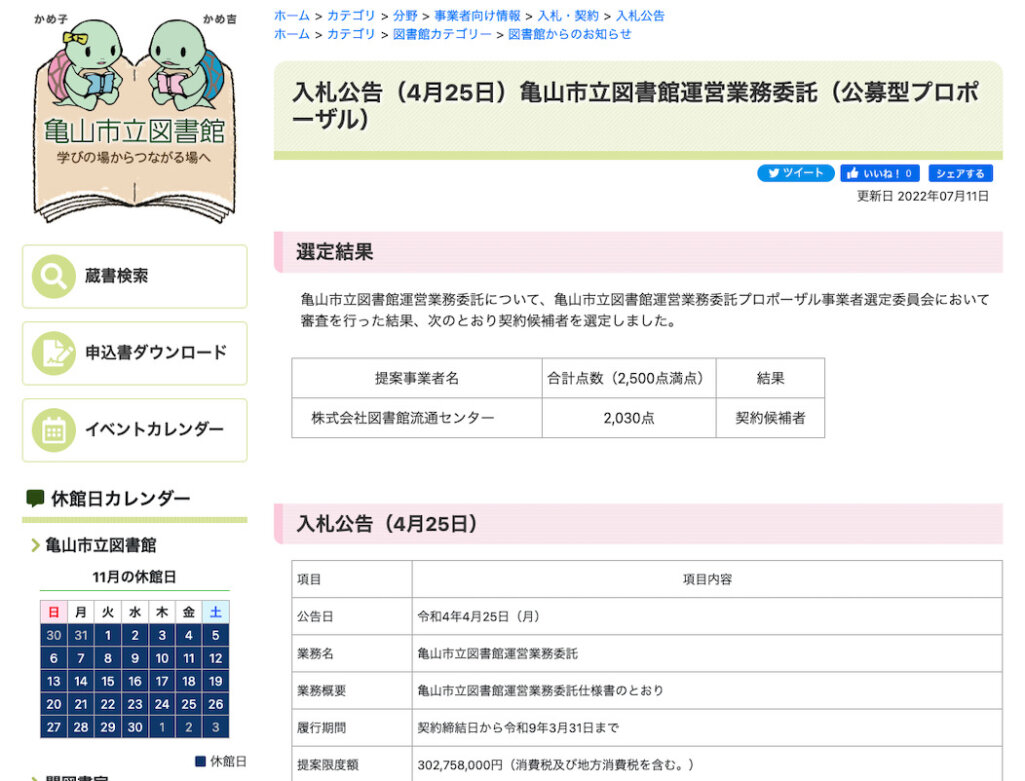Go to 事業者向け情報 breadcrumb
This screenshot has height=781, width=1025.
(x=477, y=16)
